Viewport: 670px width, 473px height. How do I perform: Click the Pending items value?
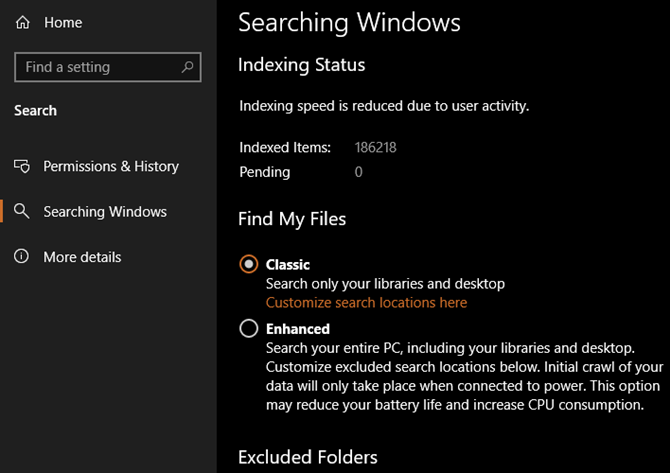[358, 172]
